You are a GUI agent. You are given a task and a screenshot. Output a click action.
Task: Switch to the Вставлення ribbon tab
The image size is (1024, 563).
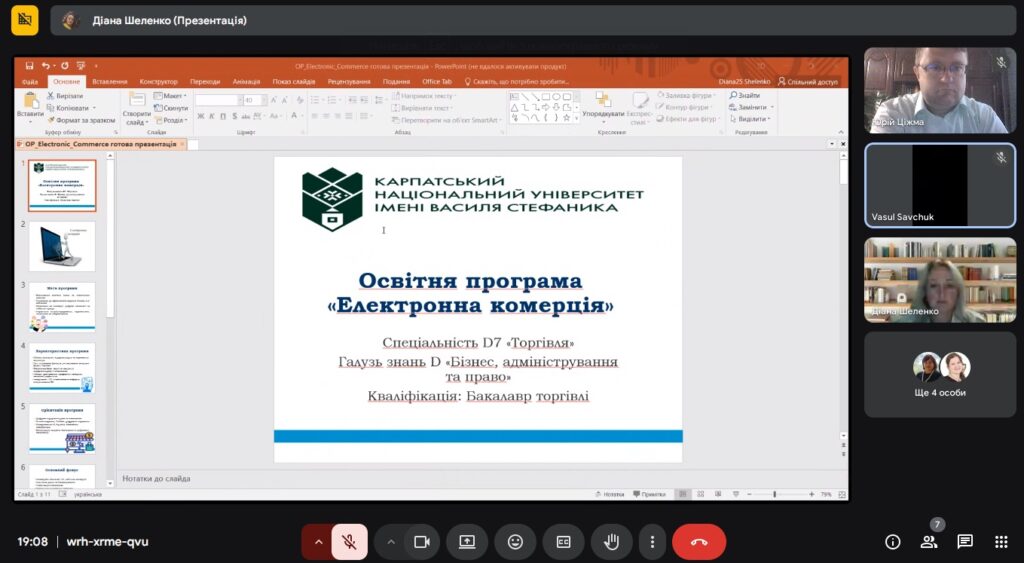(110, 82)
